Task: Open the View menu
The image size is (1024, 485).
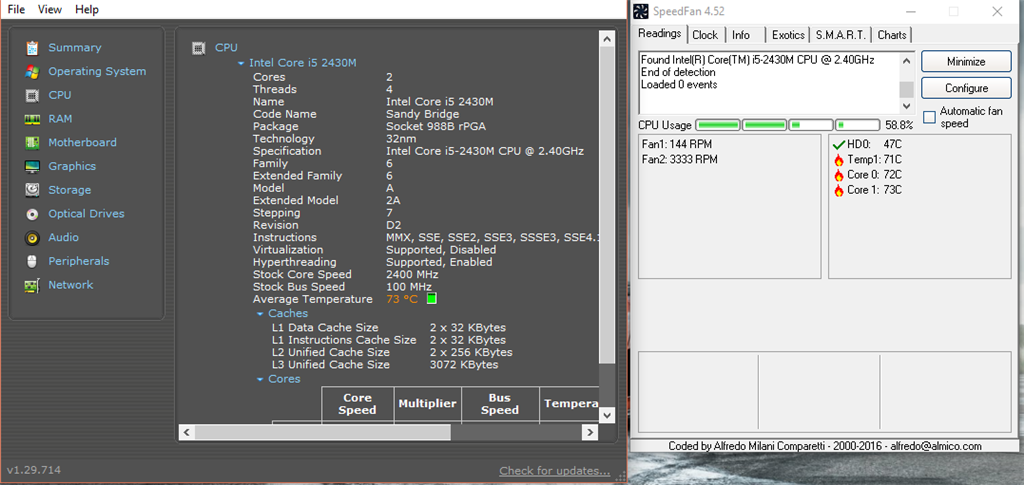Action: 50,9
